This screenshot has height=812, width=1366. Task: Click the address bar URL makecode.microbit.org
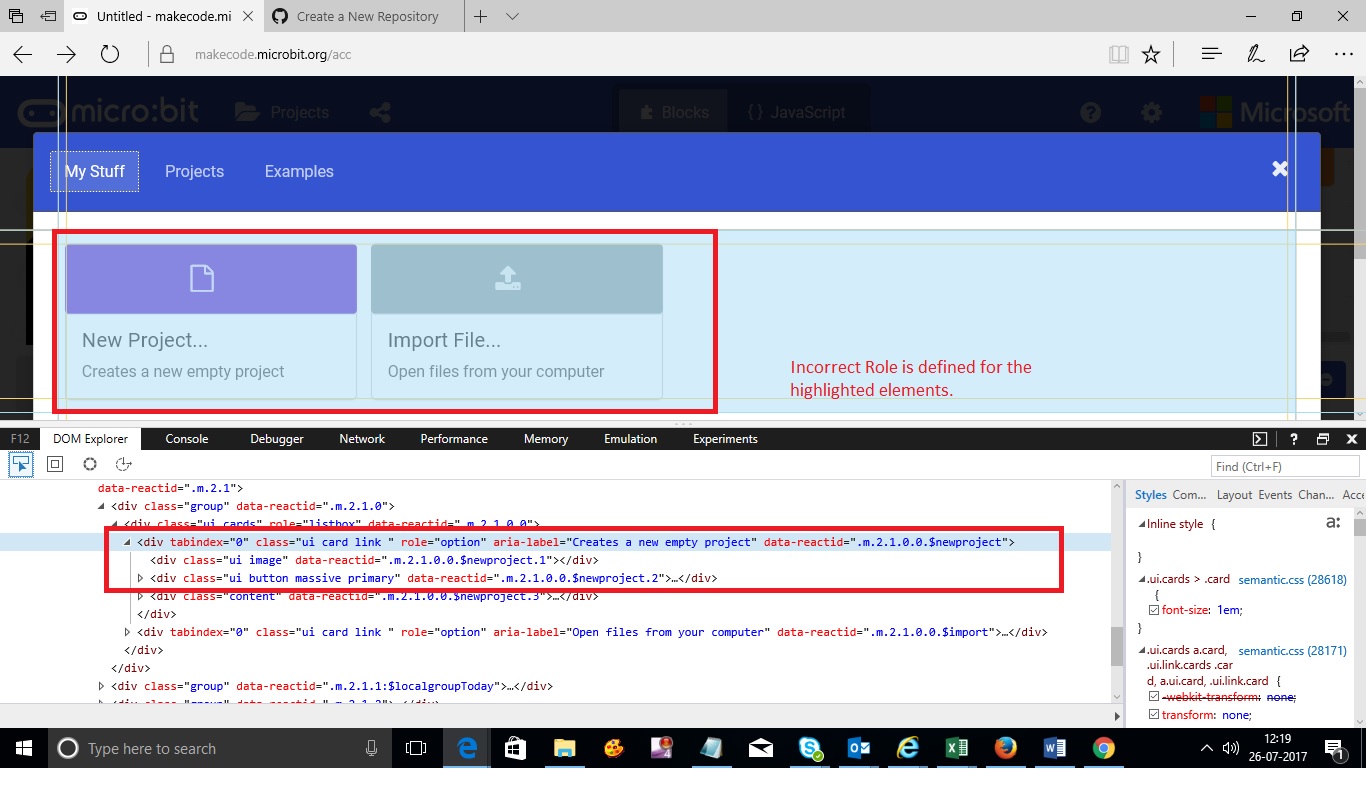(x=275, y=55)
